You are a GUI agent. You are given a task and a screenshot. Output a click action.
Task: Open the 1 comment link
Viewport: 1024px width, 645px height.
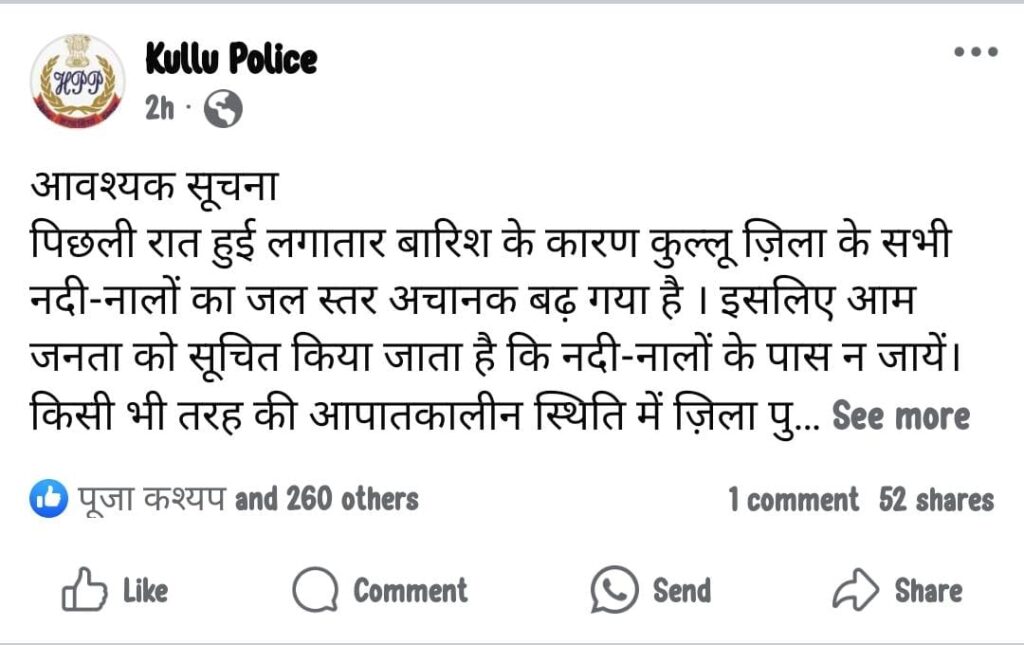click(793, 500)
